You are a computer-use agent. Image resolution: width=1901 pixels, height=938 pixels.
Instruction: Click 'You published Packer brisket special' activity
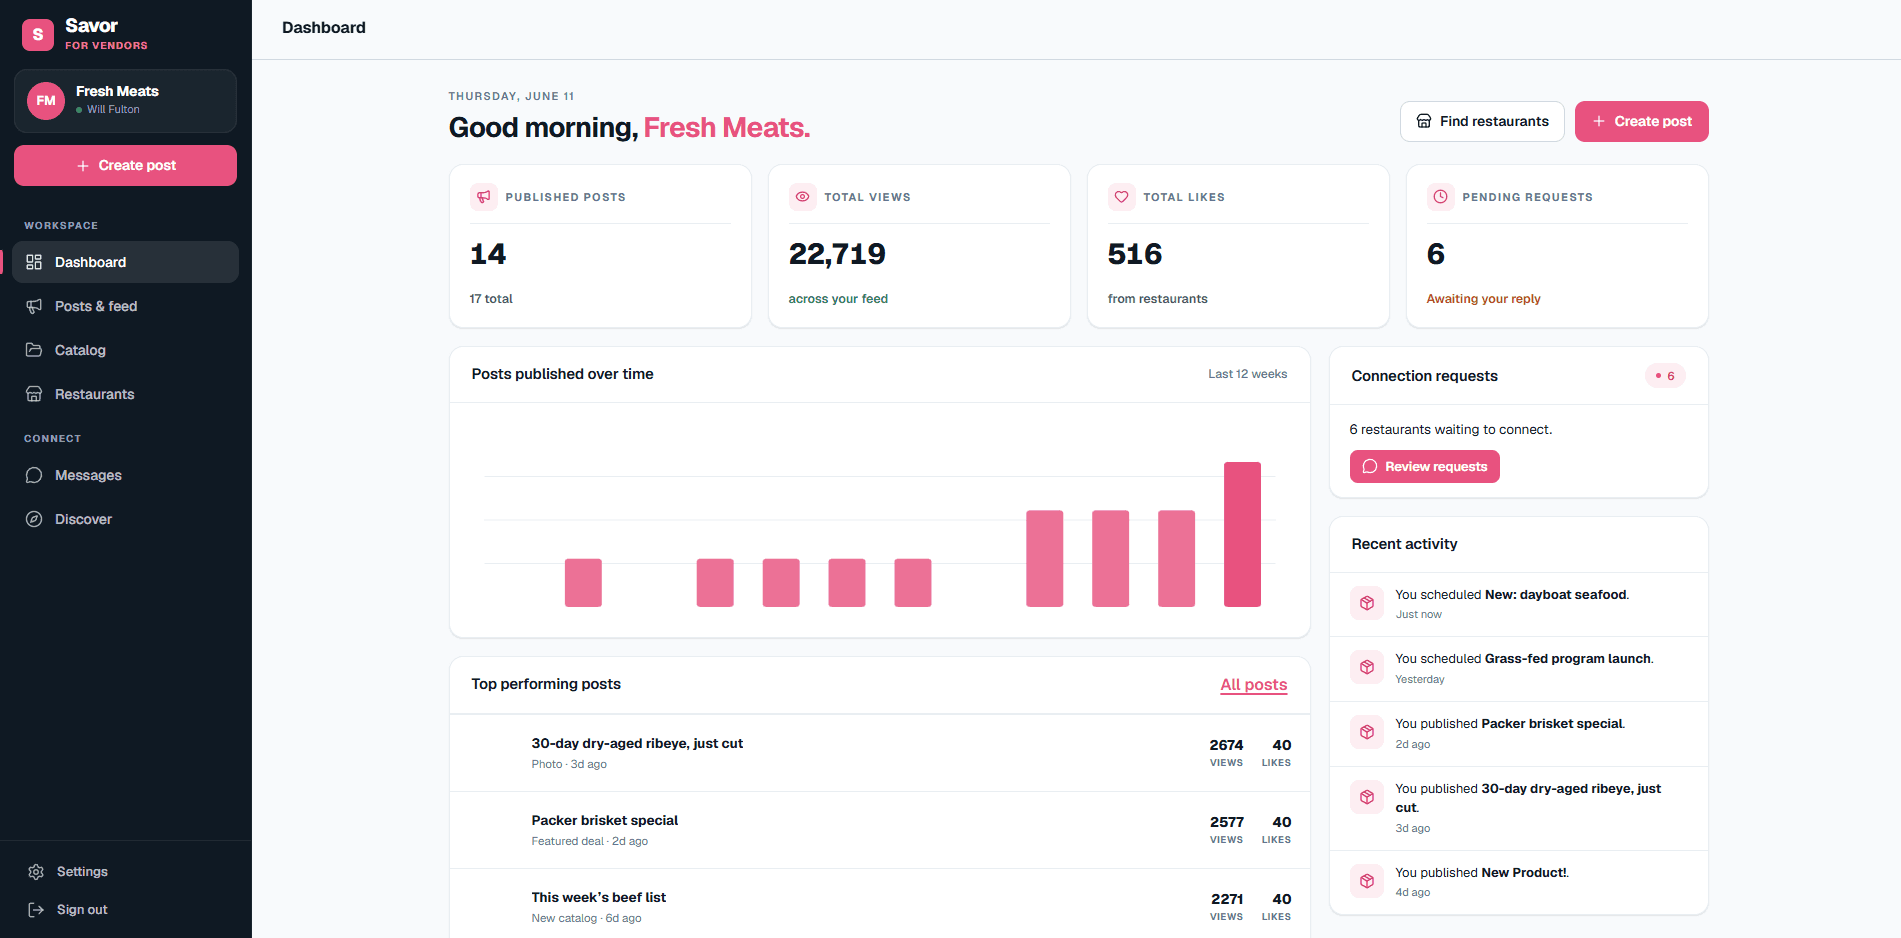[1519, 734]
